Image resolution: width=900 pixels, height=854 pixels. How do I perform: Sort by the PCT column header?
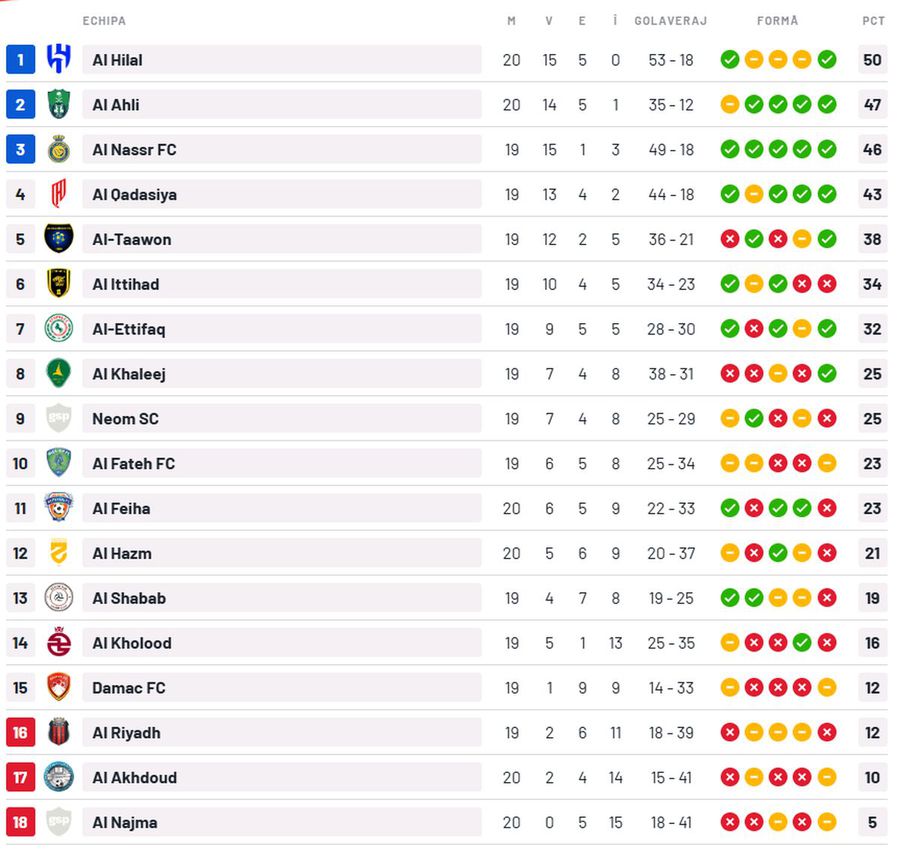pos(873,21)
